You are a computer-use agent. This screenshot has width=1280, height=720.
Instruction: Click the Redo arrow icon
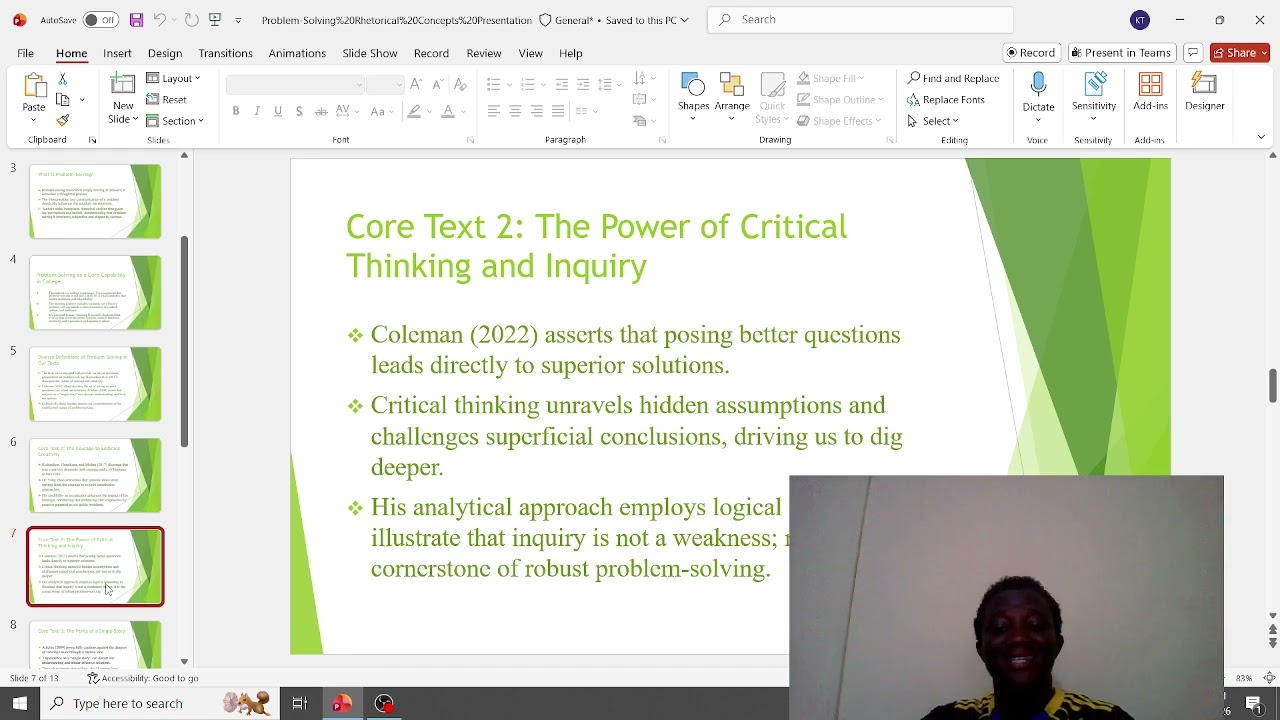click(x=191, y=20)
